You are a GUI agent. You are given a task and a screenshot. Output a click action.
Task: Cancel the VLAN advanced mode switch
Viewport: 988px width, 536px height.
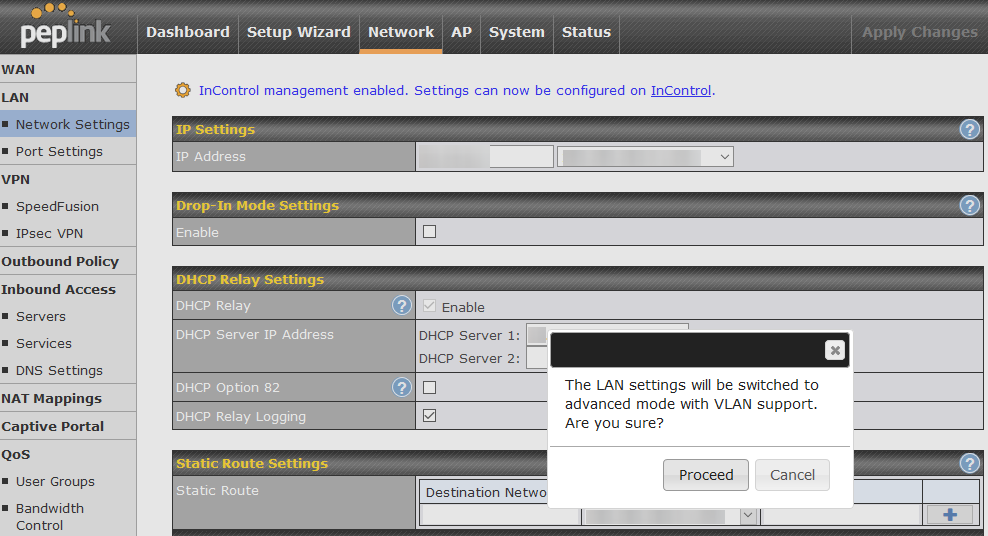coord(792,475)
